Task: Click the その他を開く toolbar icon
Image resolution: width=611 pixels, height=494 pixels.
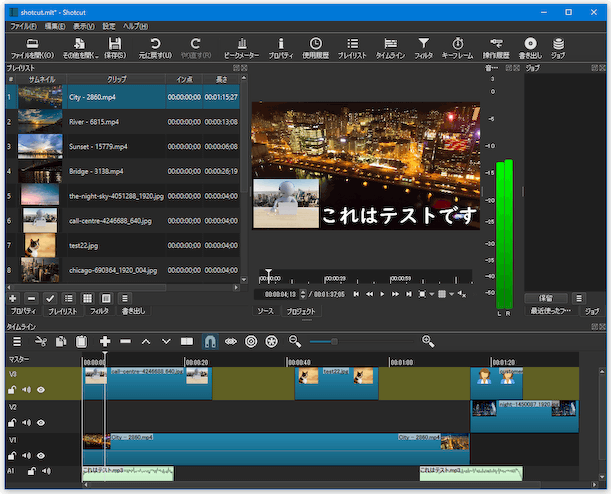Action: (x=80, y=48)
